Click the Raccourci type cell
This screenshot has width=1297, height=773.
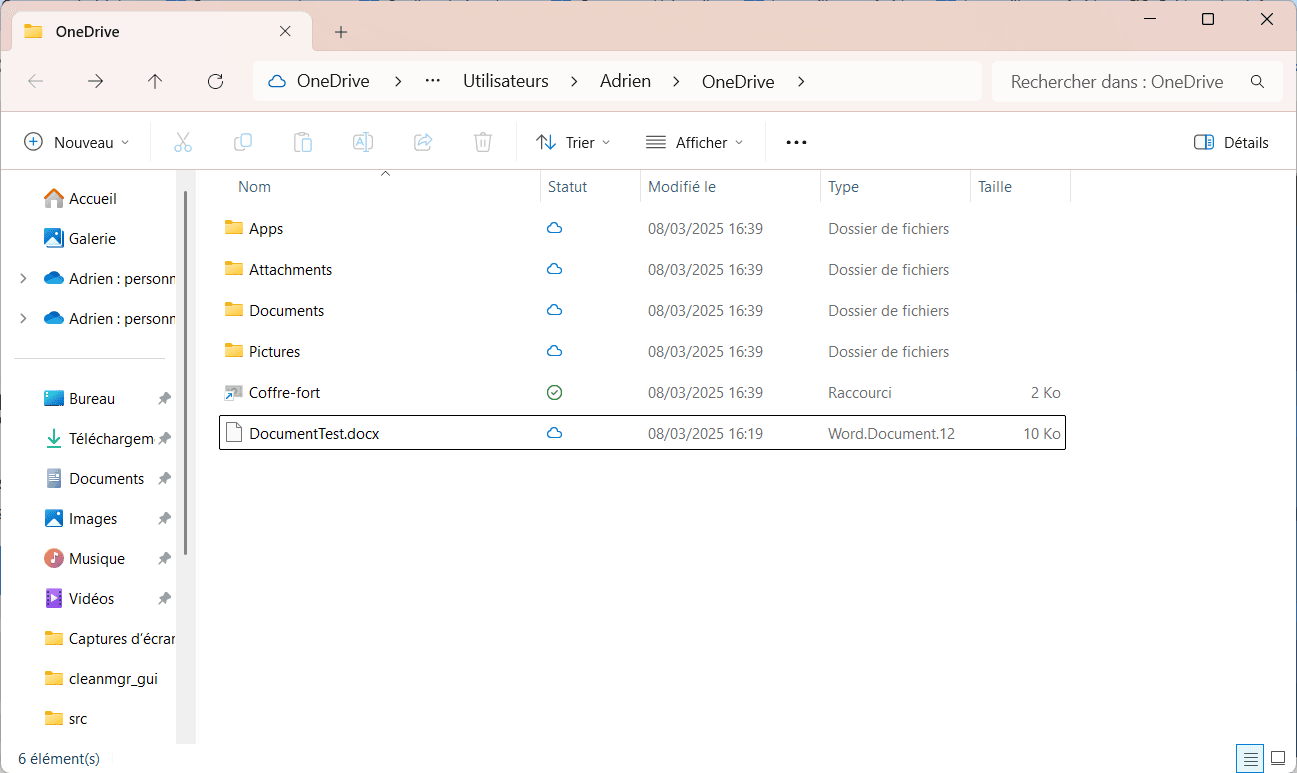click(860, 392)
